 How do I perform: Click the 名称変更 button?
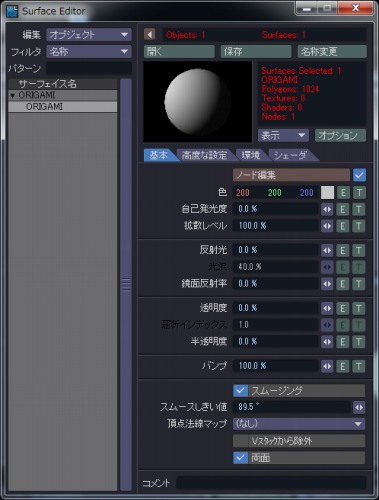tap(332, 52)
